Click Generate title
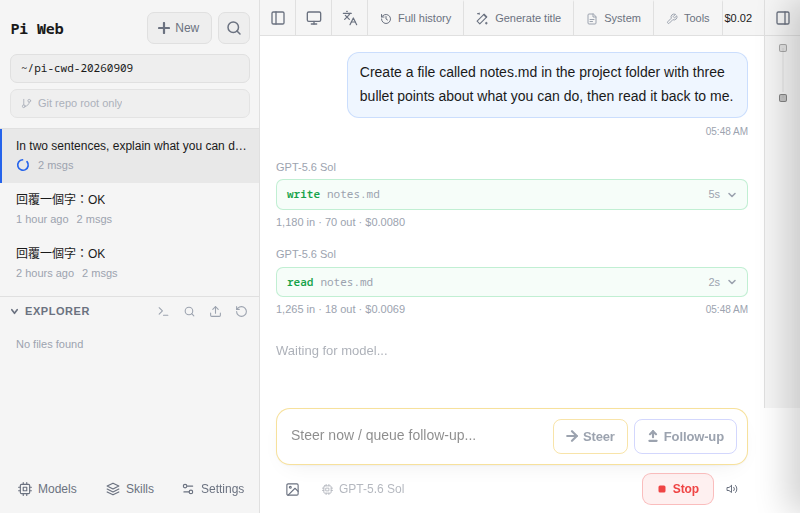 518,18
